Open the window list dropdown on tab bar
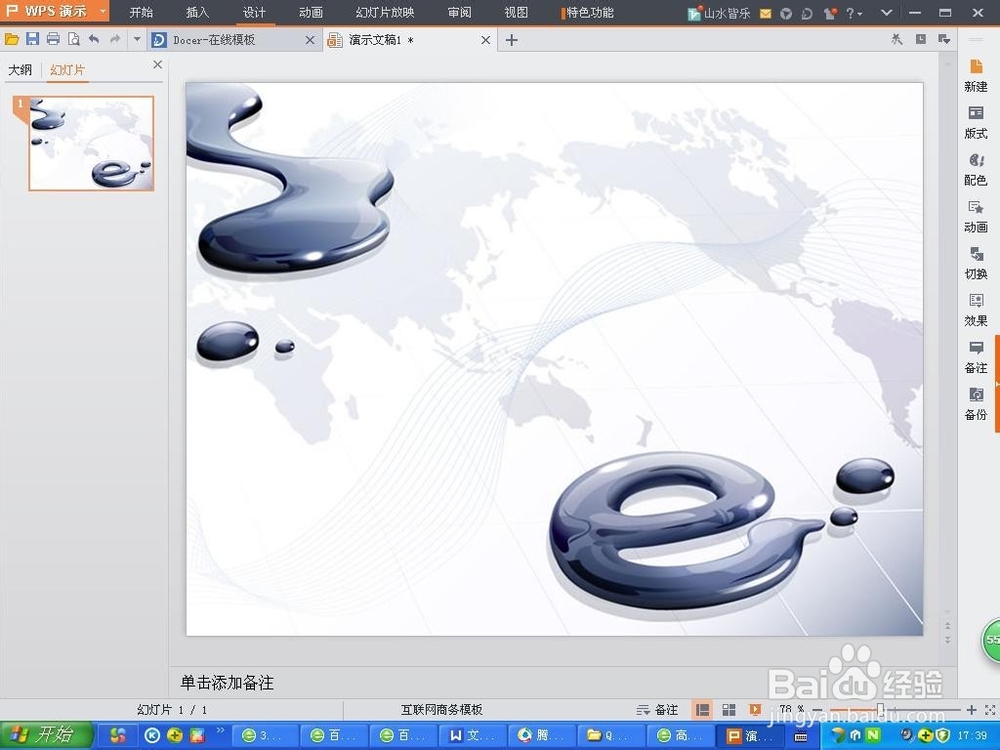This screenshot has height=750, width=1000. [945, 40]
